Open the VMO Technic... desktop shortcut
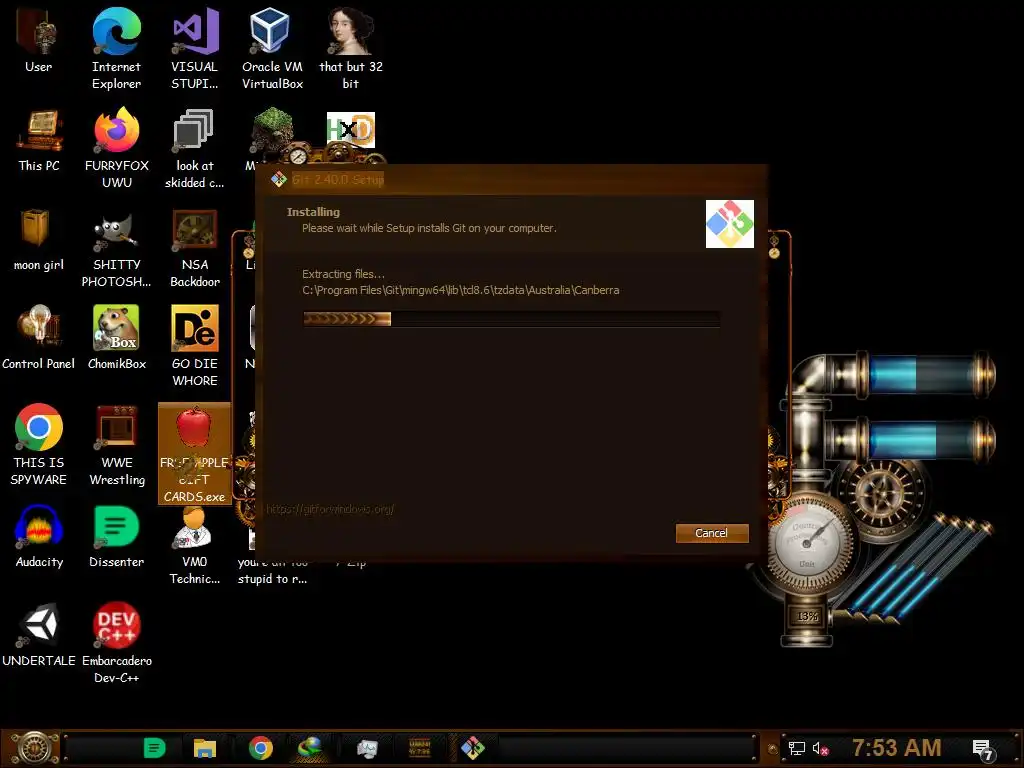 (195, 545)
